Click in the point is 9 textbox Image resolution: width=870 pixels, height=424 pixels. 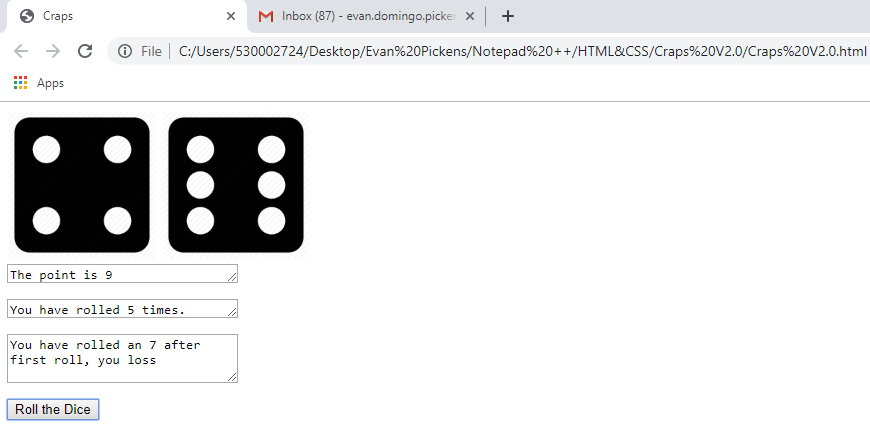coord(123,274)
